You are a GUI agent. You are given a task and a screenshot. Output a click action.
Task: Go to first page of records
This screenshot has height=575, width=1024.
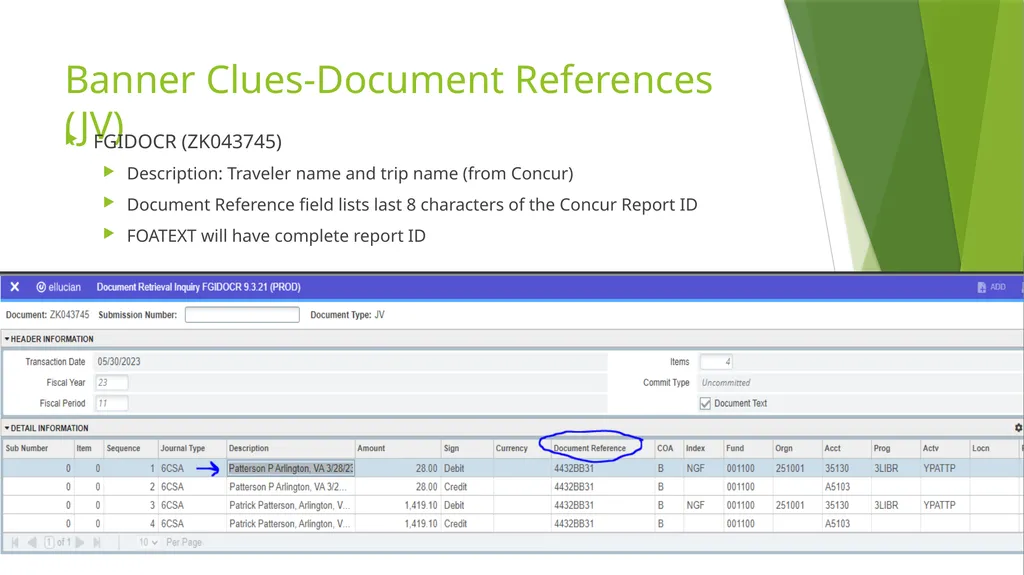[x=15, y=542]
